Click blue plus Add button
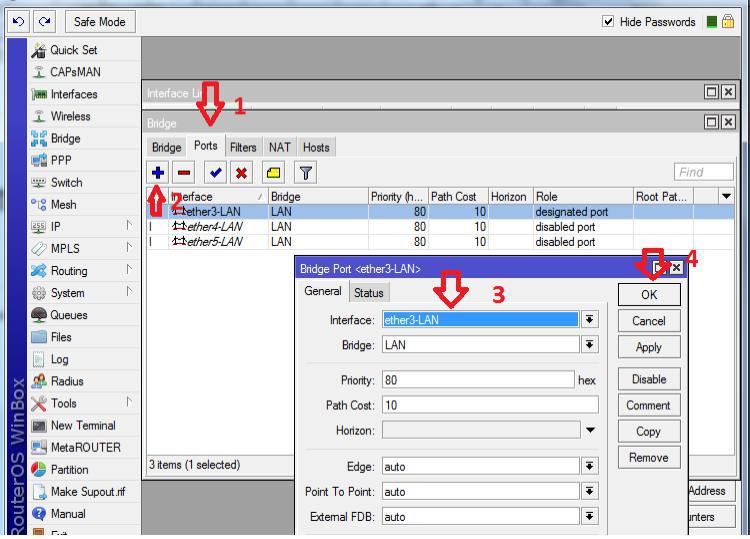Viewport: 750px width, 539px height. [158, 173]
